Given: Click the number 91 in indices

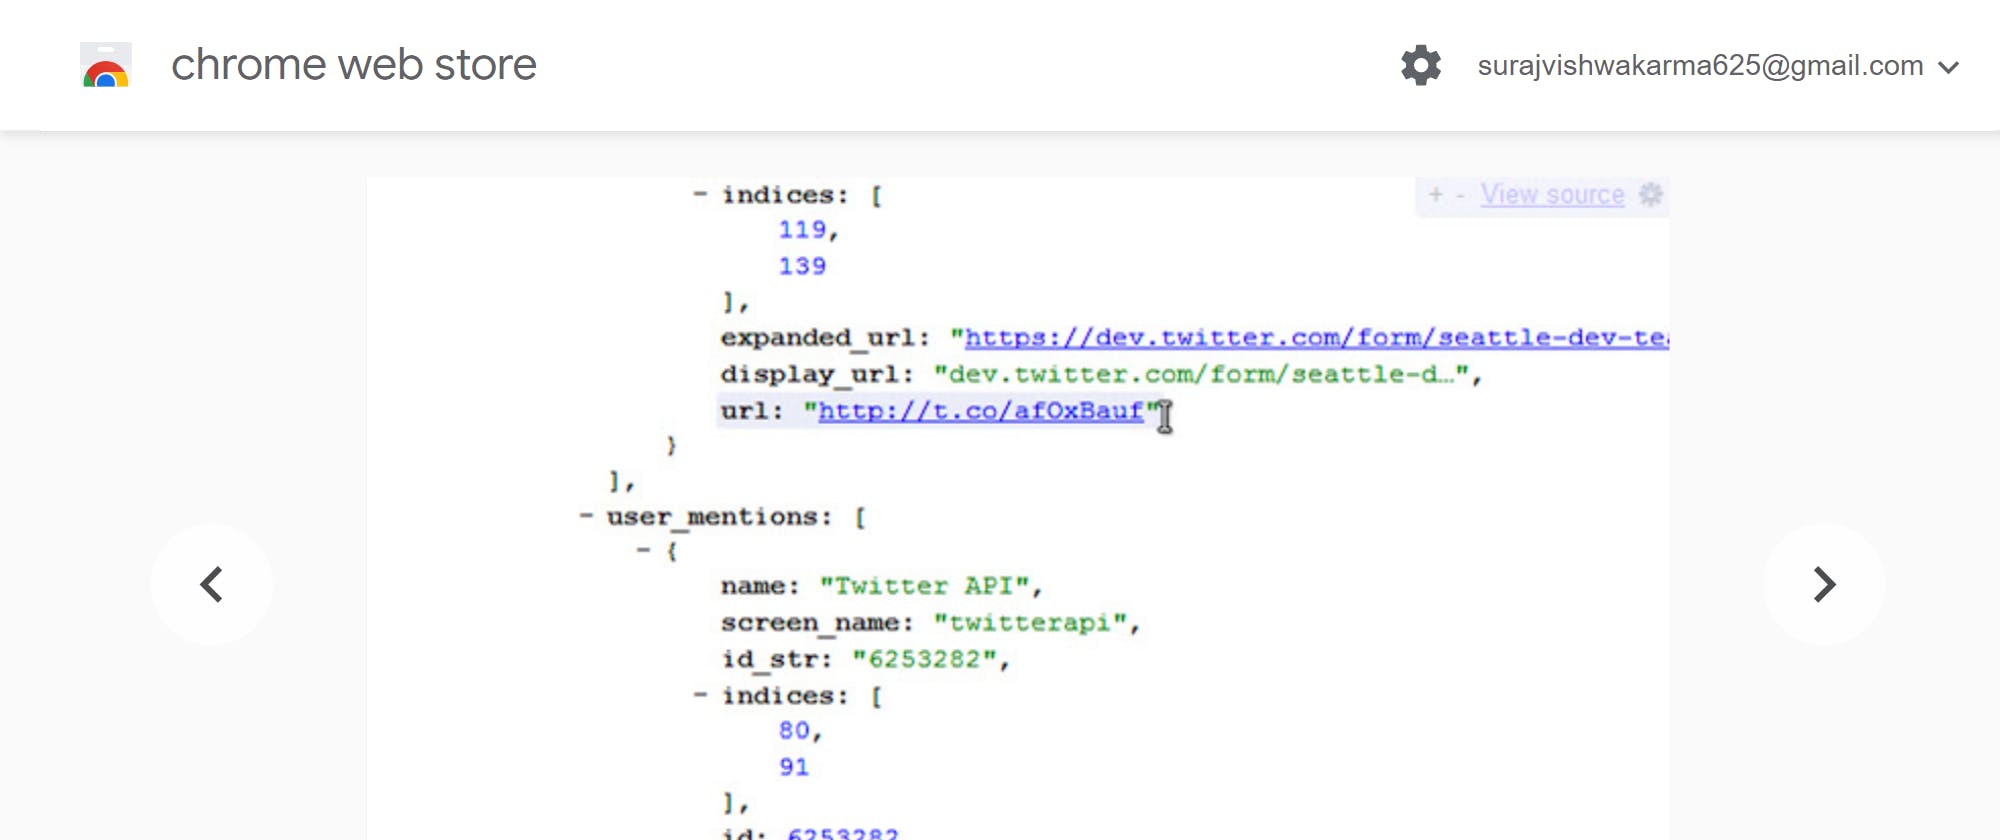Looking at the screenshot, I should (794, 767).
